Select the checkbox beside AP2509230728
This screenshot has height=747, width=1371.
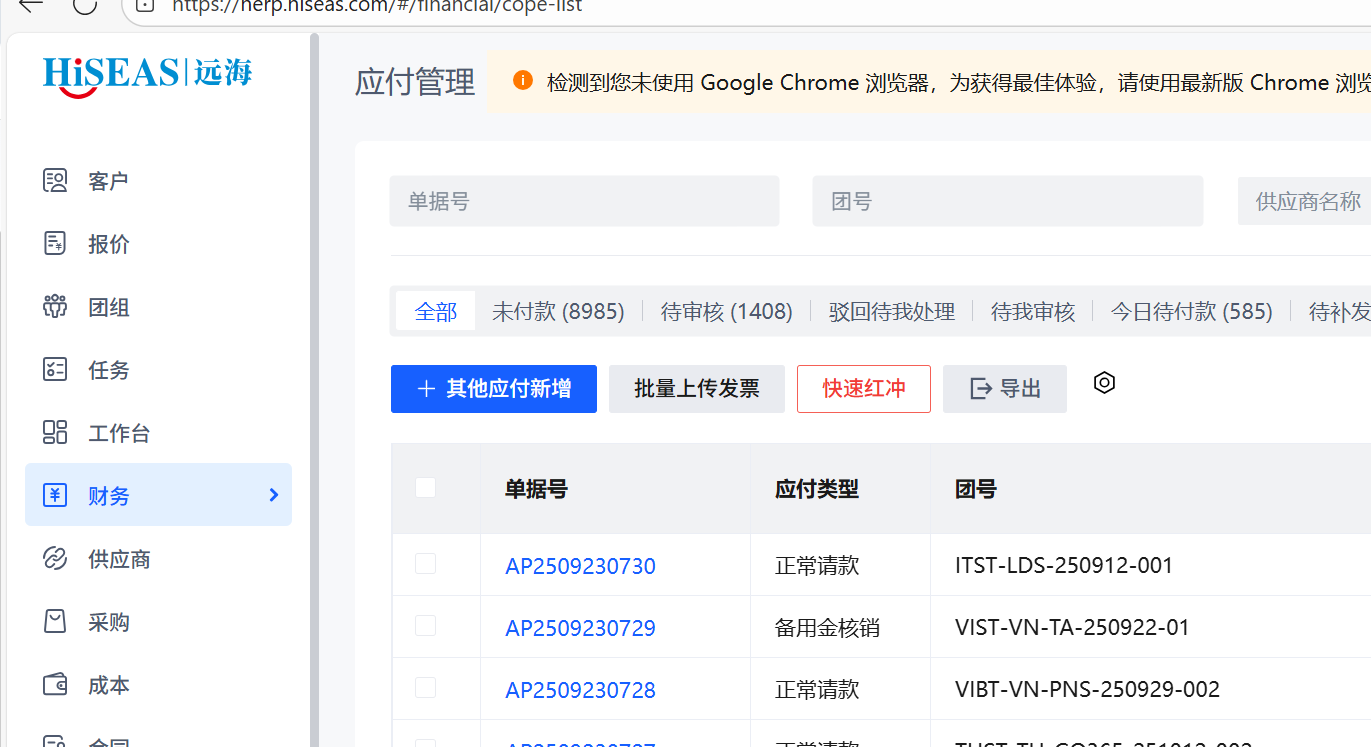click(x=425, y=688)
